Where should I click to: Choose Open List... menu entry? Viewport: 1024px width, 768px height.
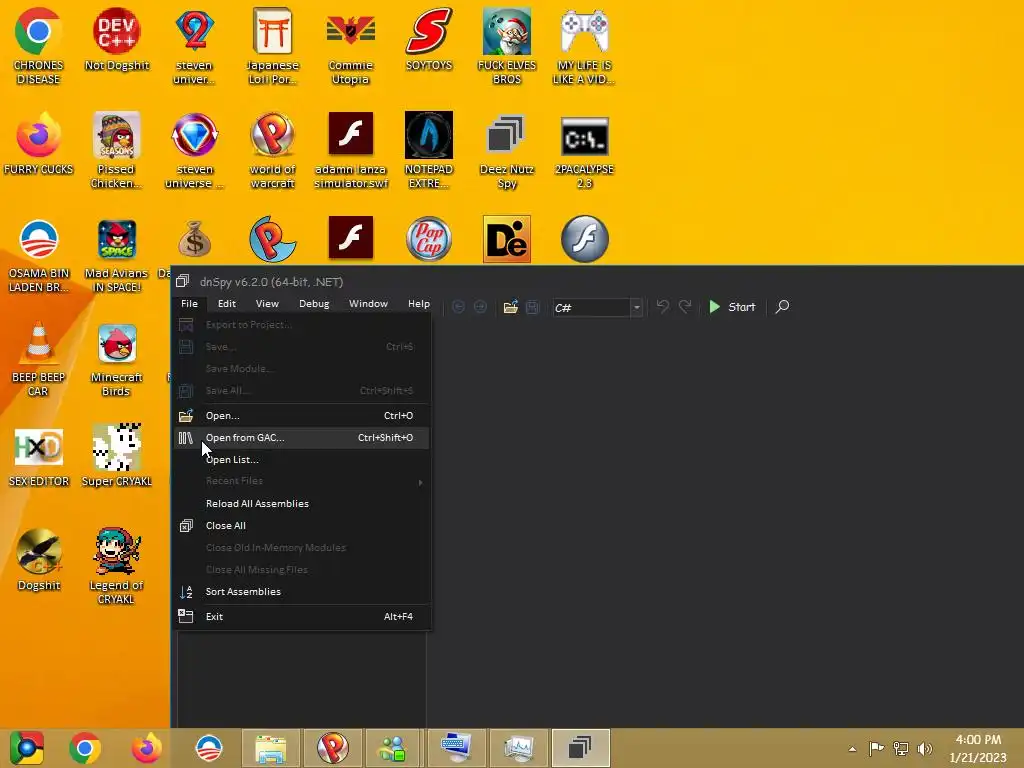[301, 460]
